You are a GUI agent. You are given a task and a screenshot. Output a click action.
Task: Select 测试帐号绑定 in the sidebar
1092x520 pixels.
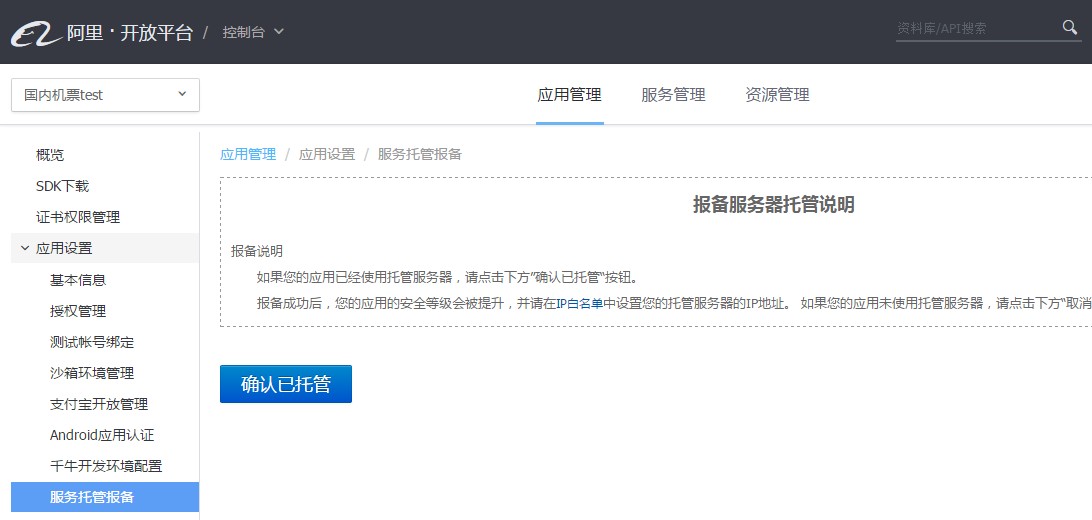click(x=92, y=342)
